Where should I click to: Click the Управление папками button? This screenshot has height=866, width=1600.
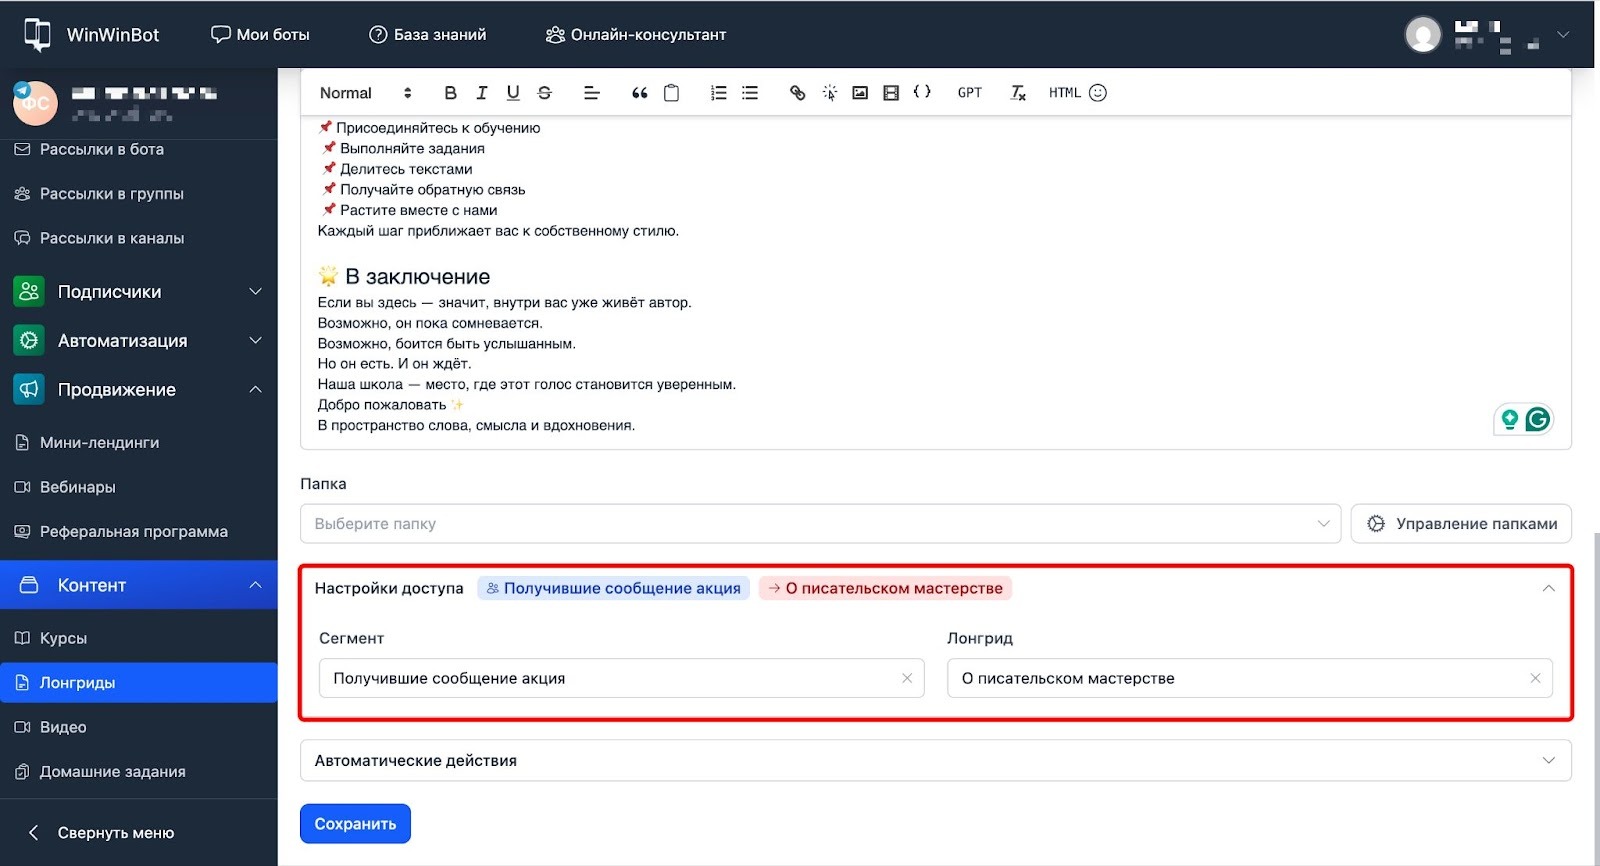click(x=1461, y=524)
